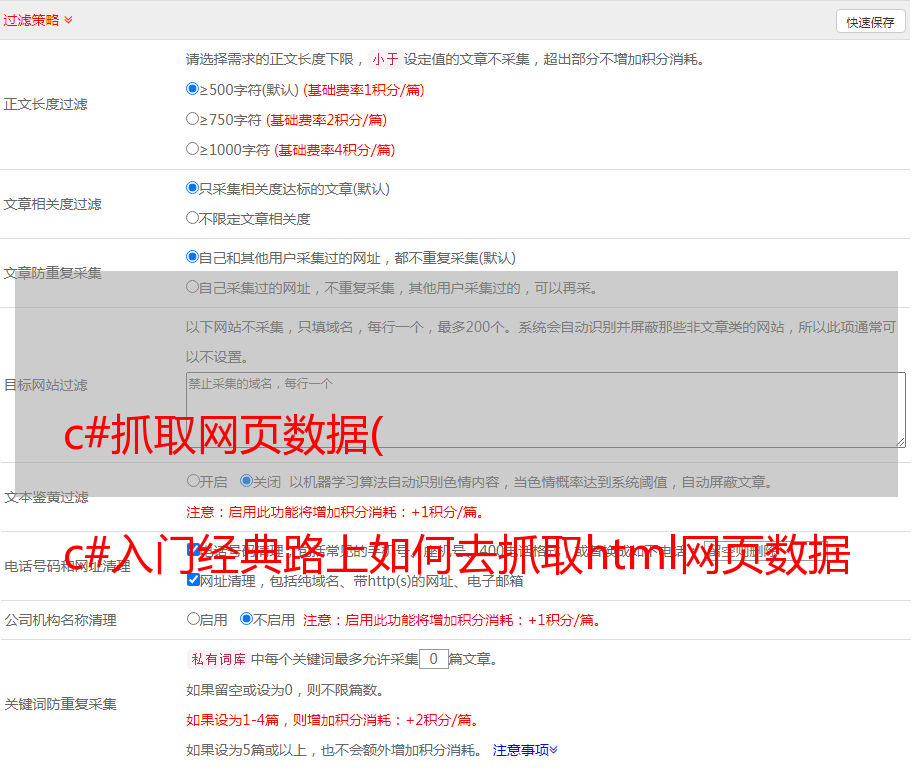Select 不启用 for 公司机构名称清理
This screenshot has height=768, width=912.
247,619
